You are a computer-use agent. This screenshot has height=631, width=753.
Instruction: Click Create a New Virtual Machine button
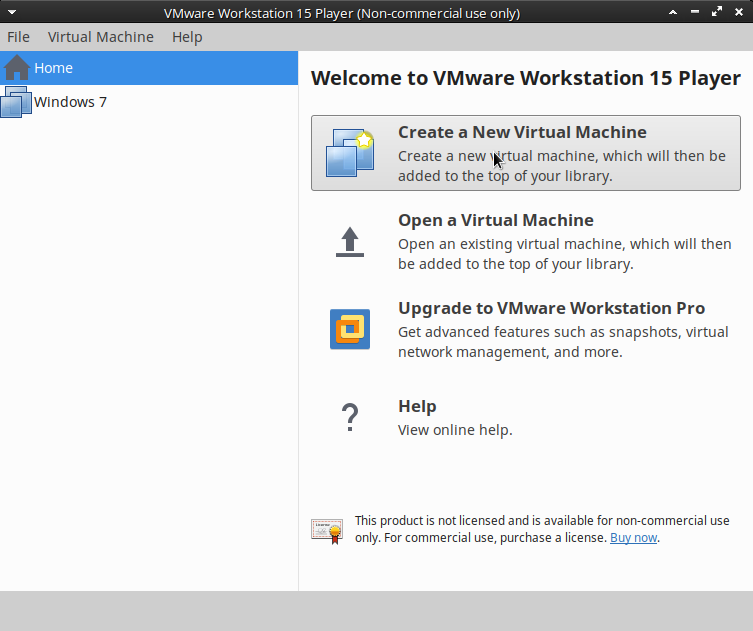(x=526, y=153)
